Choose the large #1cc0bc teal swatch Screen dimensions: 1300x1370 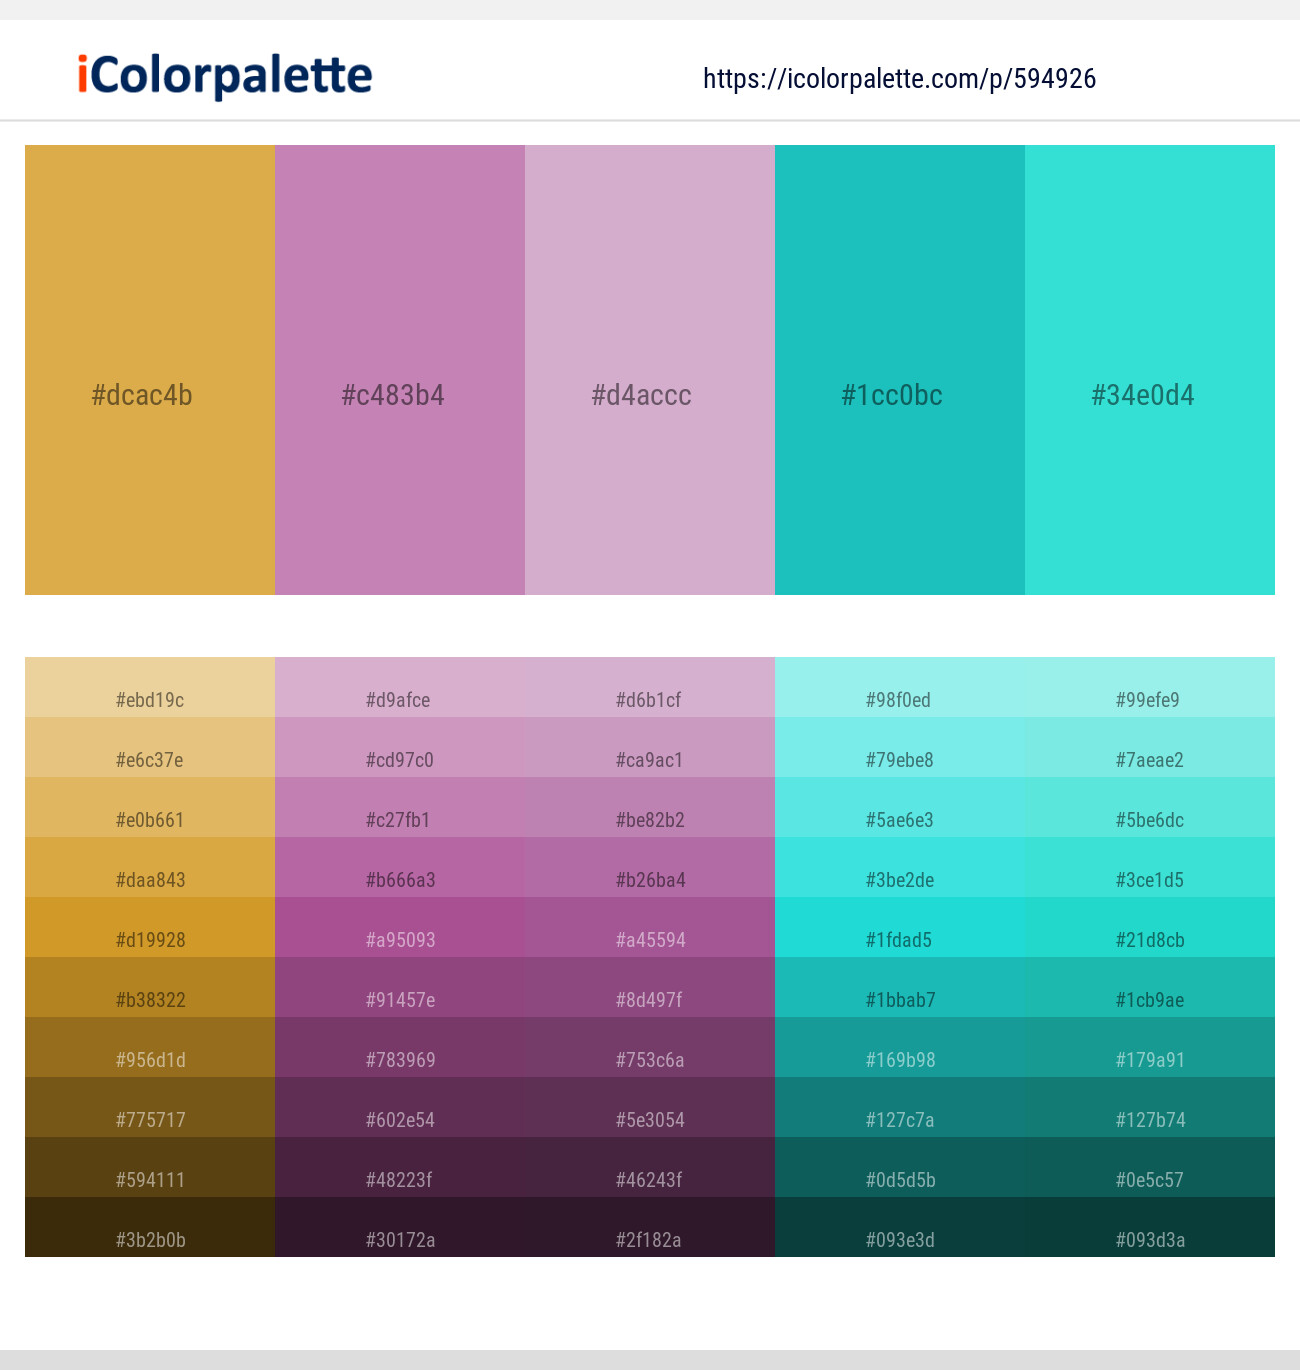(900, 370)
